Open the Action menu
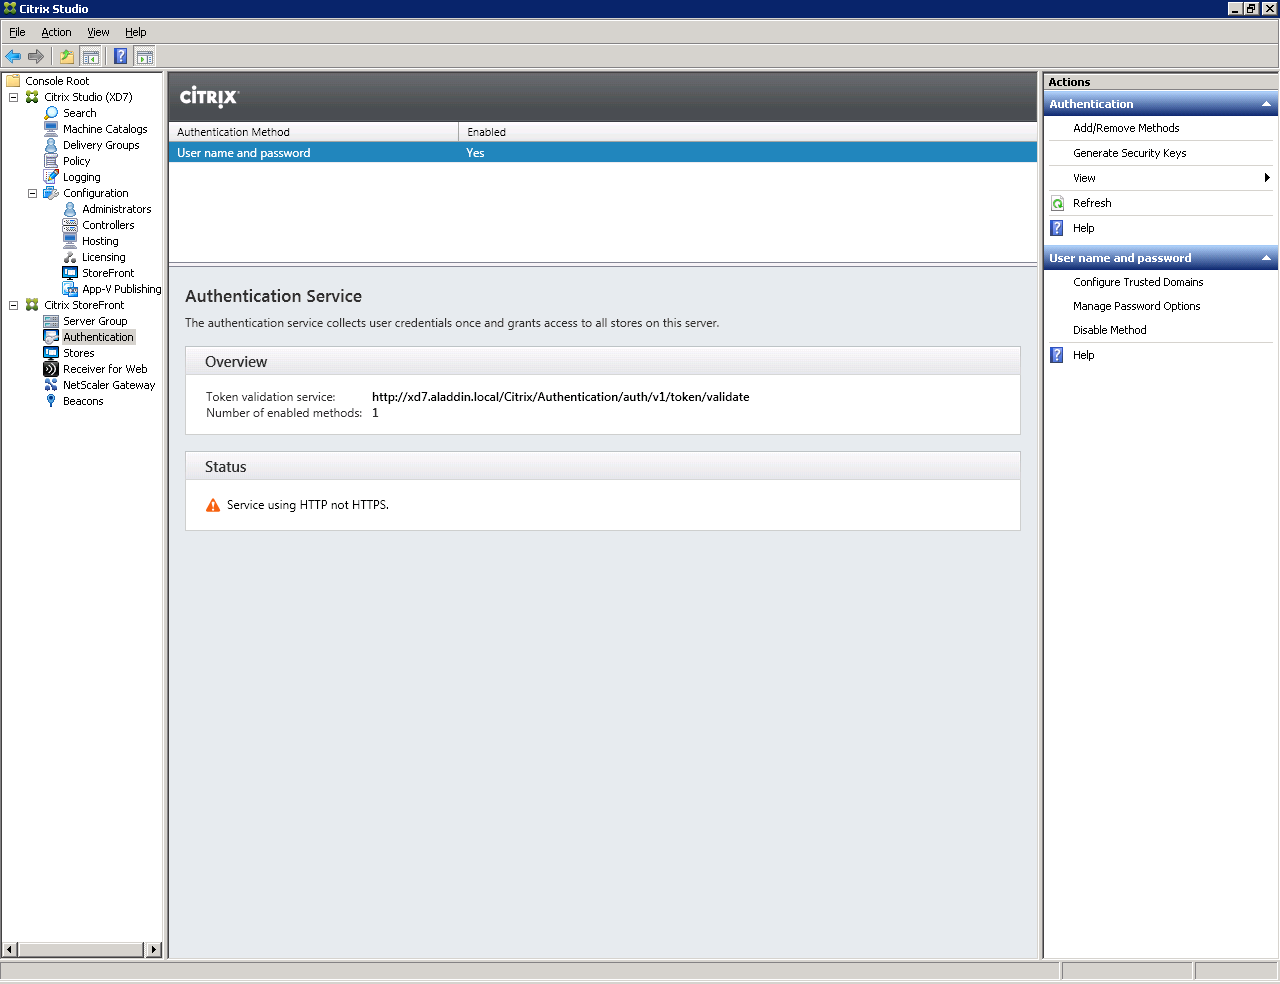The height and width of the screenshot is (984, 1280). click(56, 32)
